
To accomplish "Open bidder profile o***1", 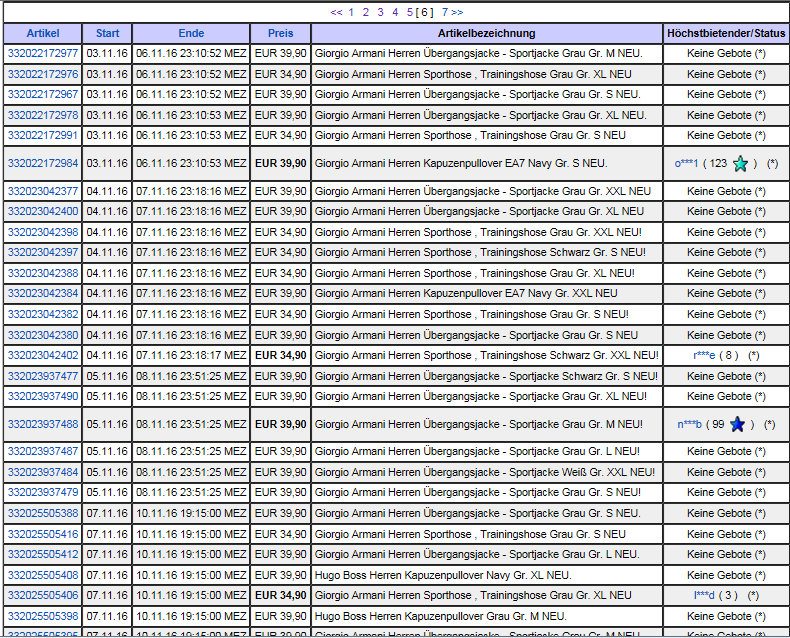I will coord(686,163).
